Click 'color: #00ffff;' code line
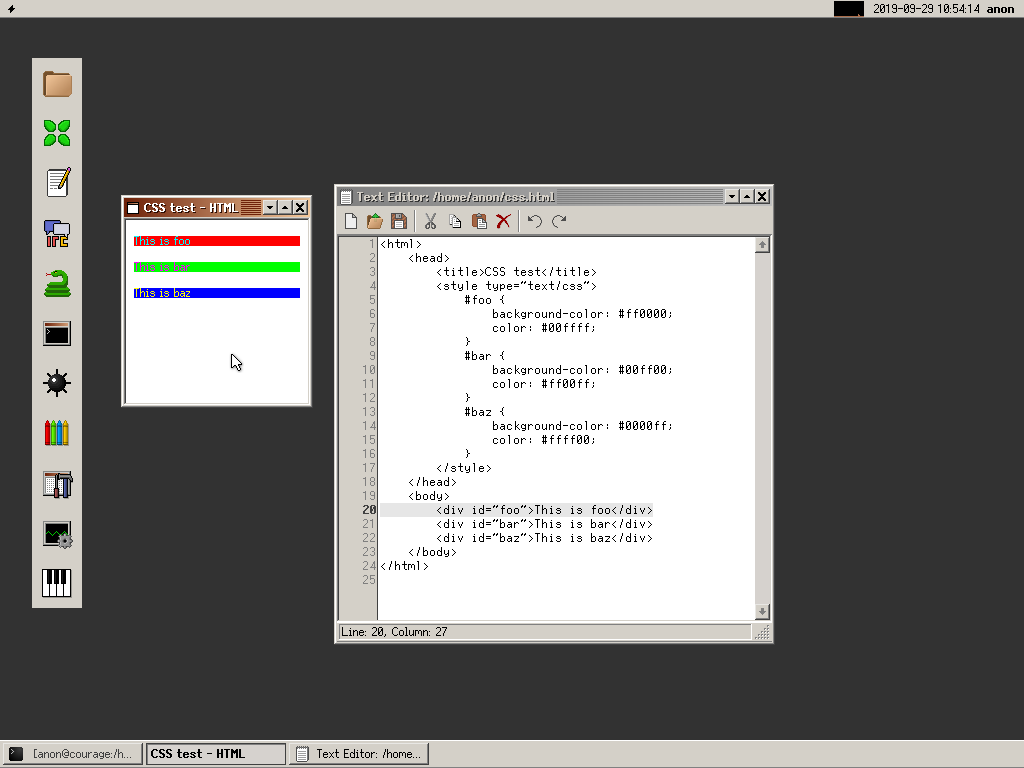 543,328
